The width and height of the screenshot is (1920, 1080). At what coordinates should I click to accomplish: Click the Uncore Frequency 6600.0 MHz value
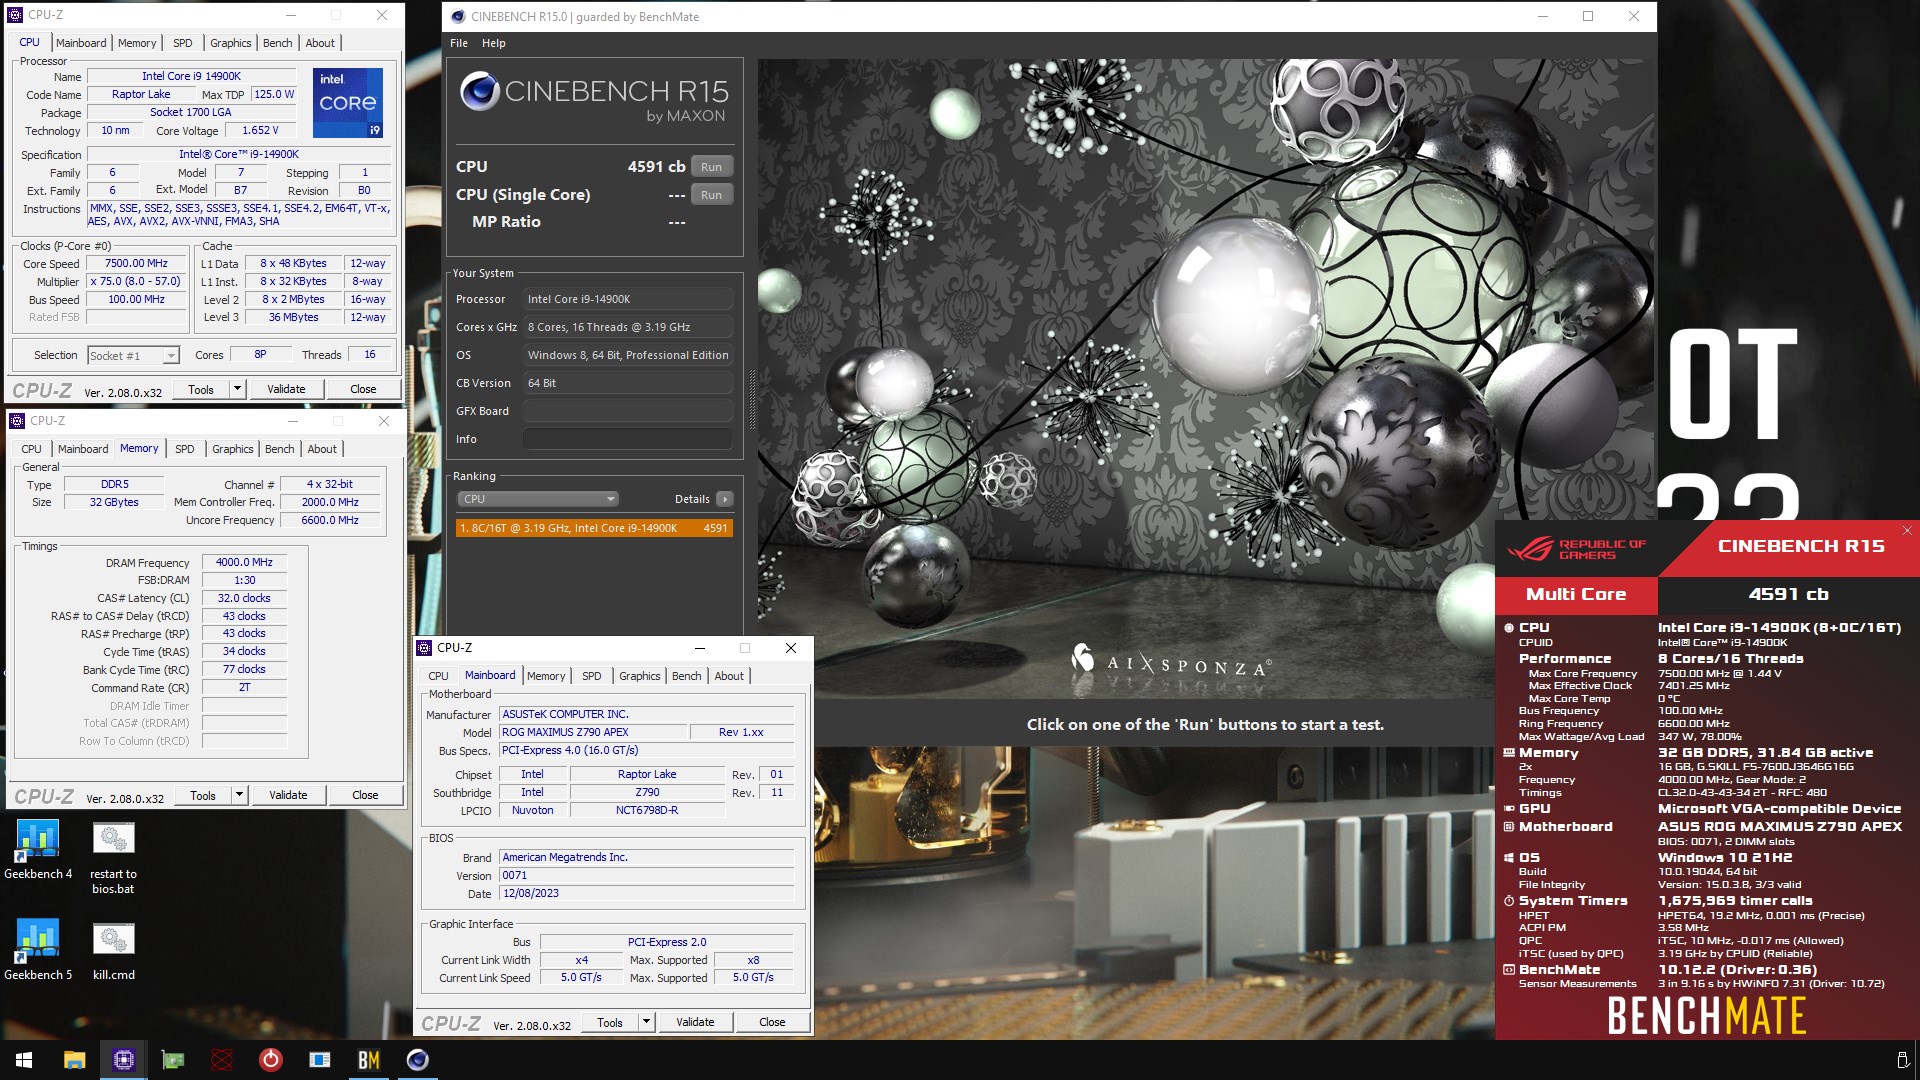[x=330, y=520]
